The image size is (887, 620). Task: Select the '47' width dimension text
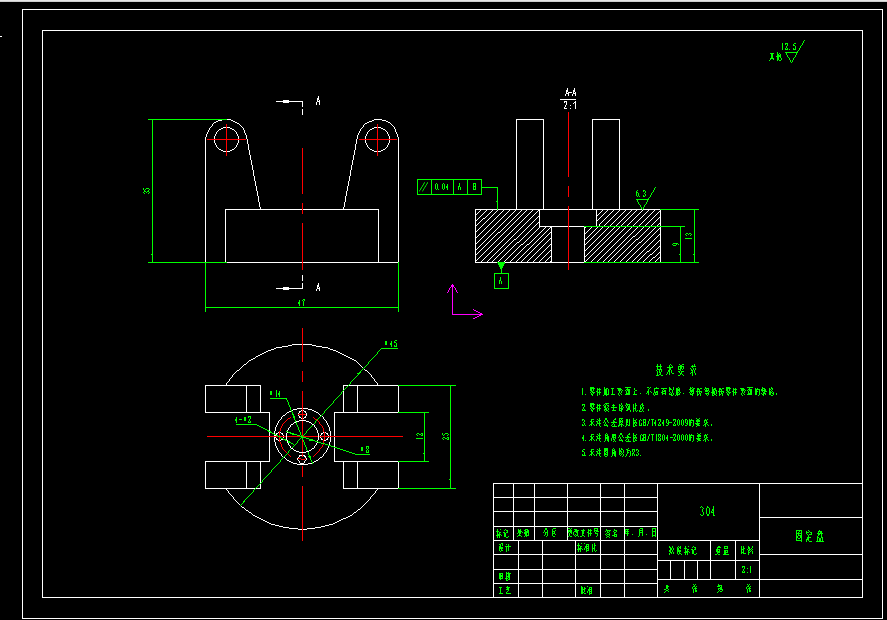302,303
